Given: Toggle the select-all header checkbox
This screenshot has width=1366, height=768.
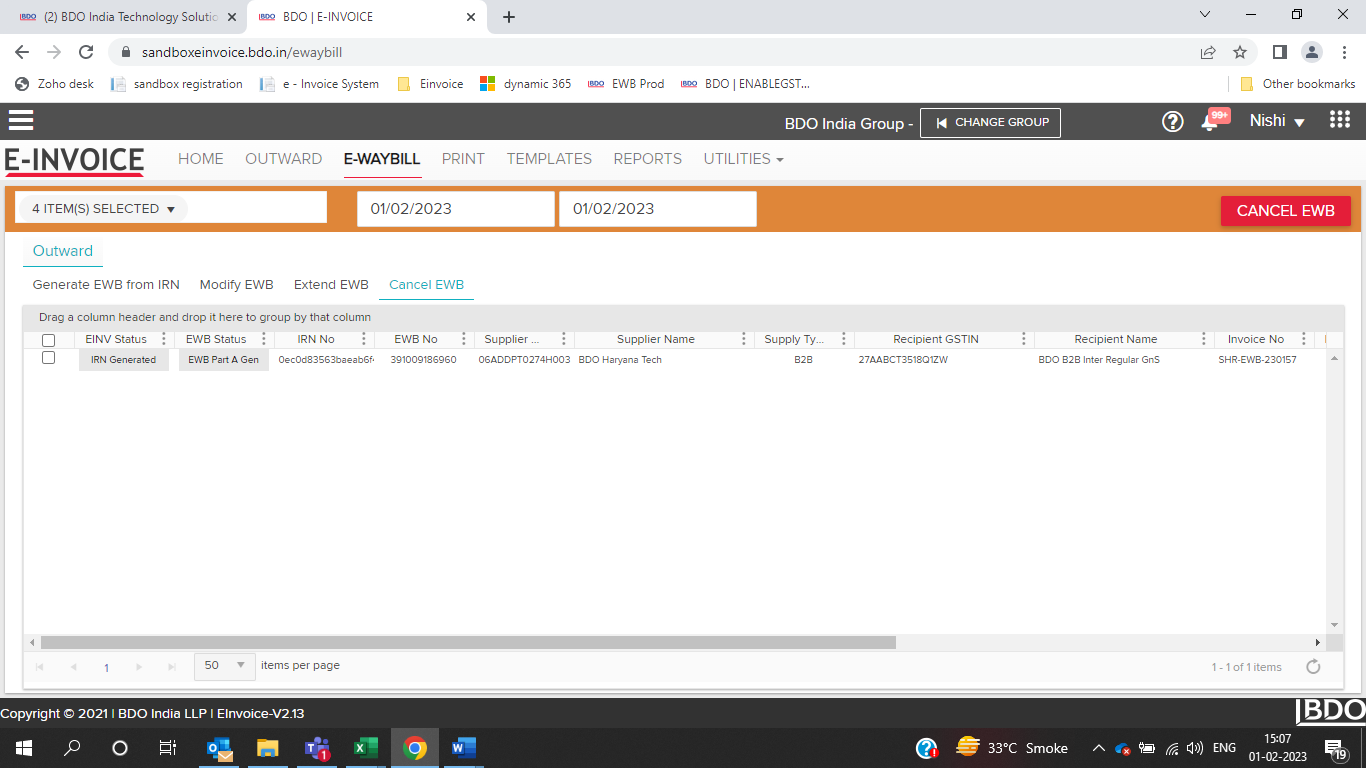Looking at the screenshot, I should [48, 340].
